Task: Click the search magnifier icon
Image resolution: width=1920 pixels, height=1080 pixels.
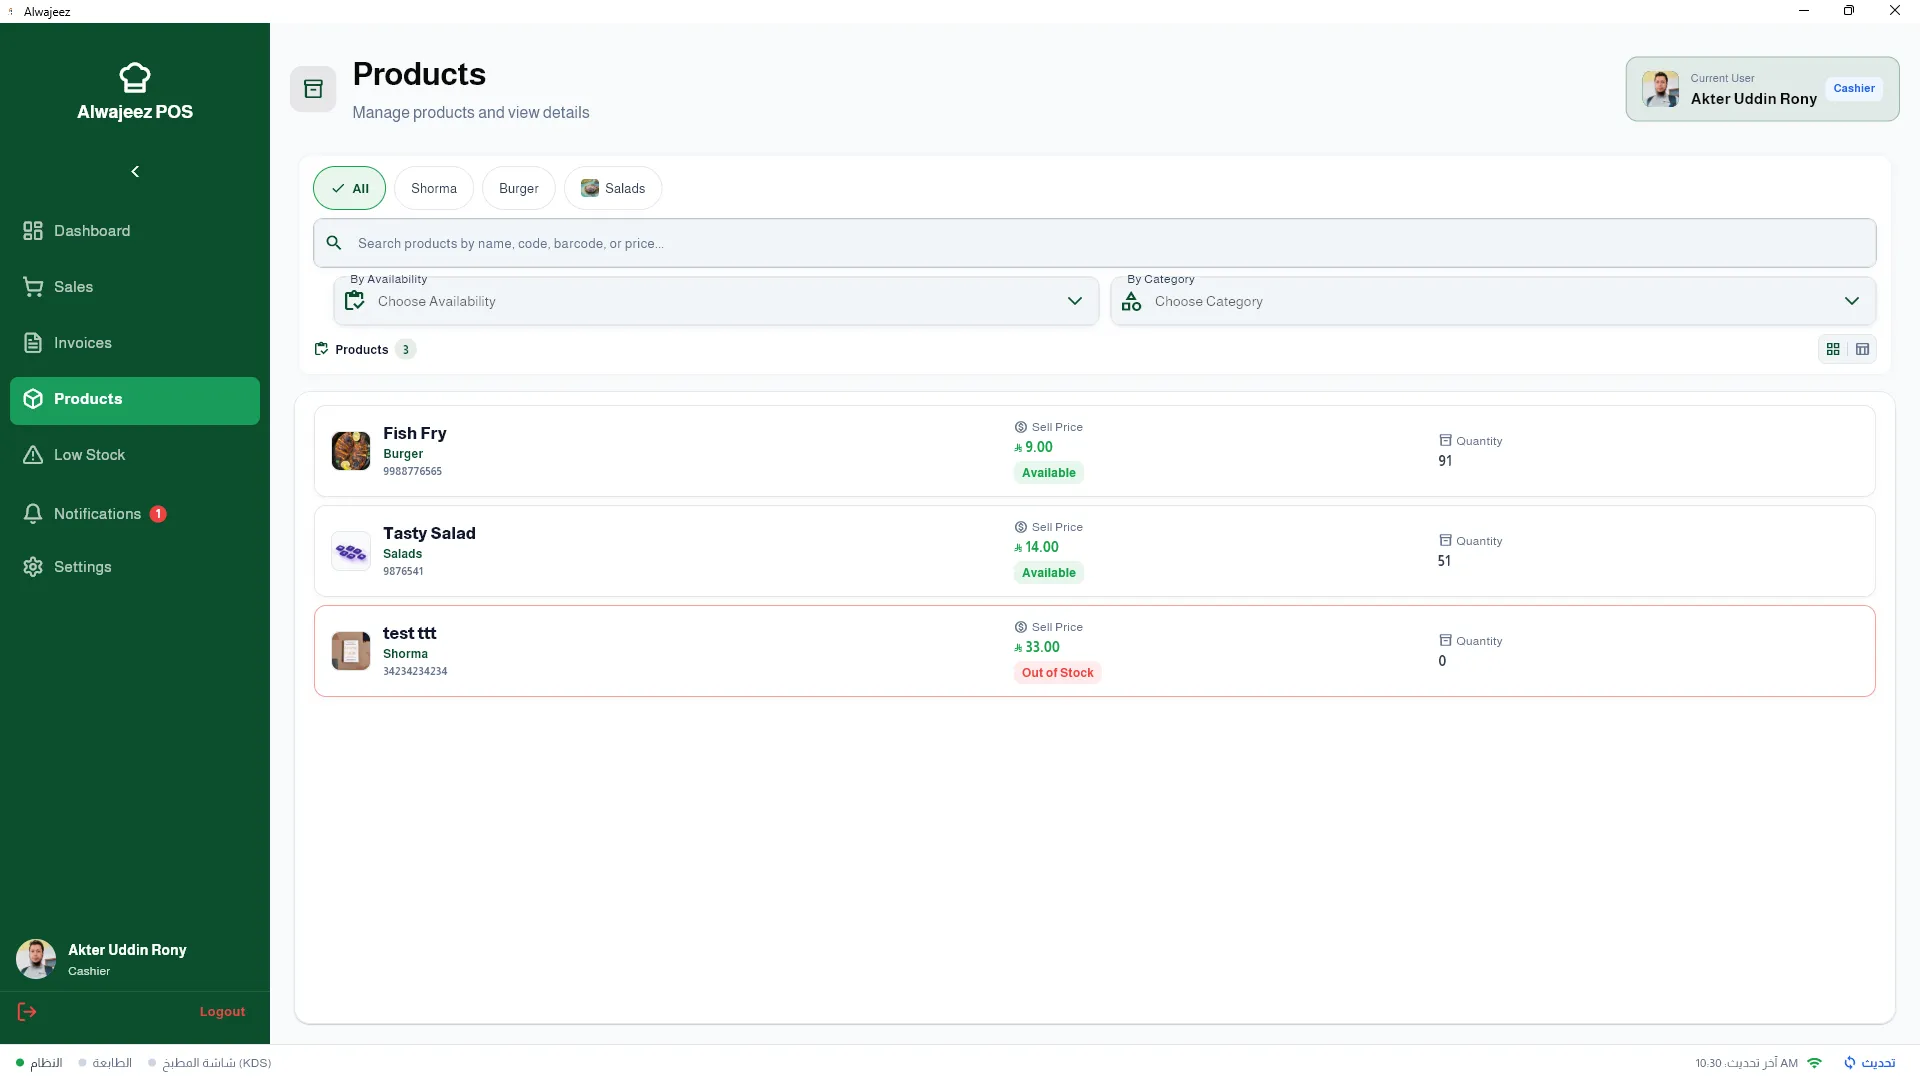Action: 334,243
